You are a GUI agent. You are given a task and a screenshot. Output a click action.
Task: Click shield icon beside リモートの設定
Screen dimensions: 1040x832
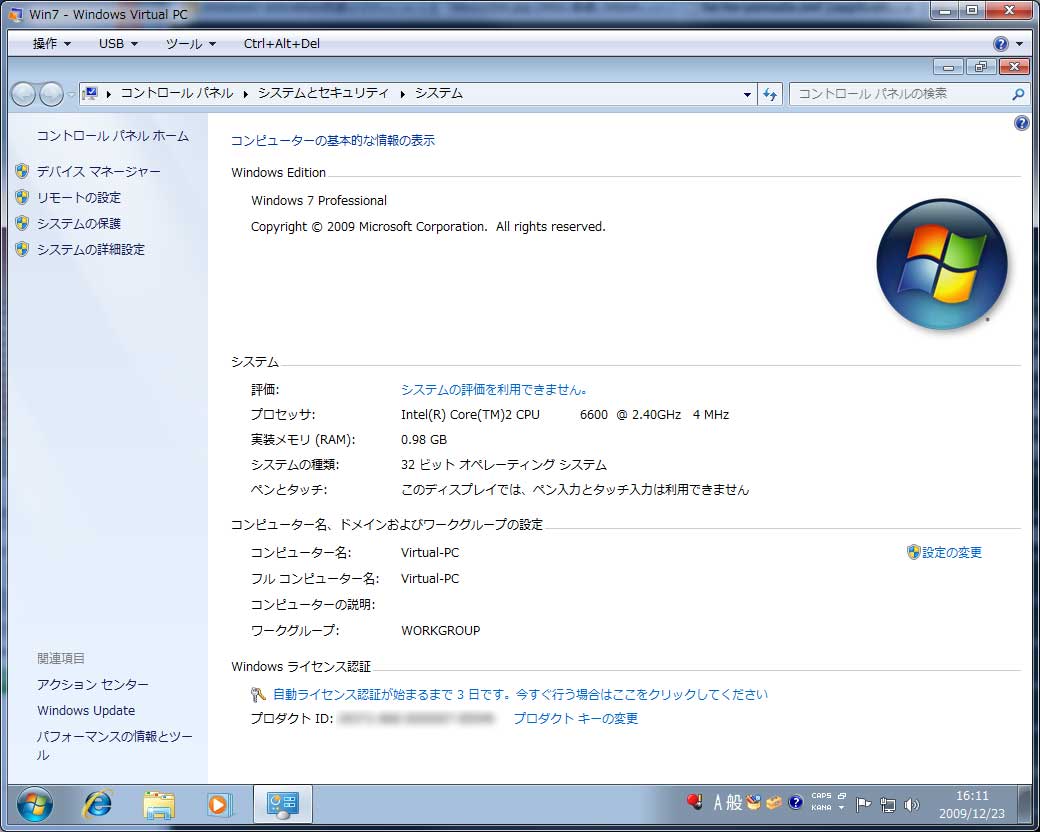point(22,197)
